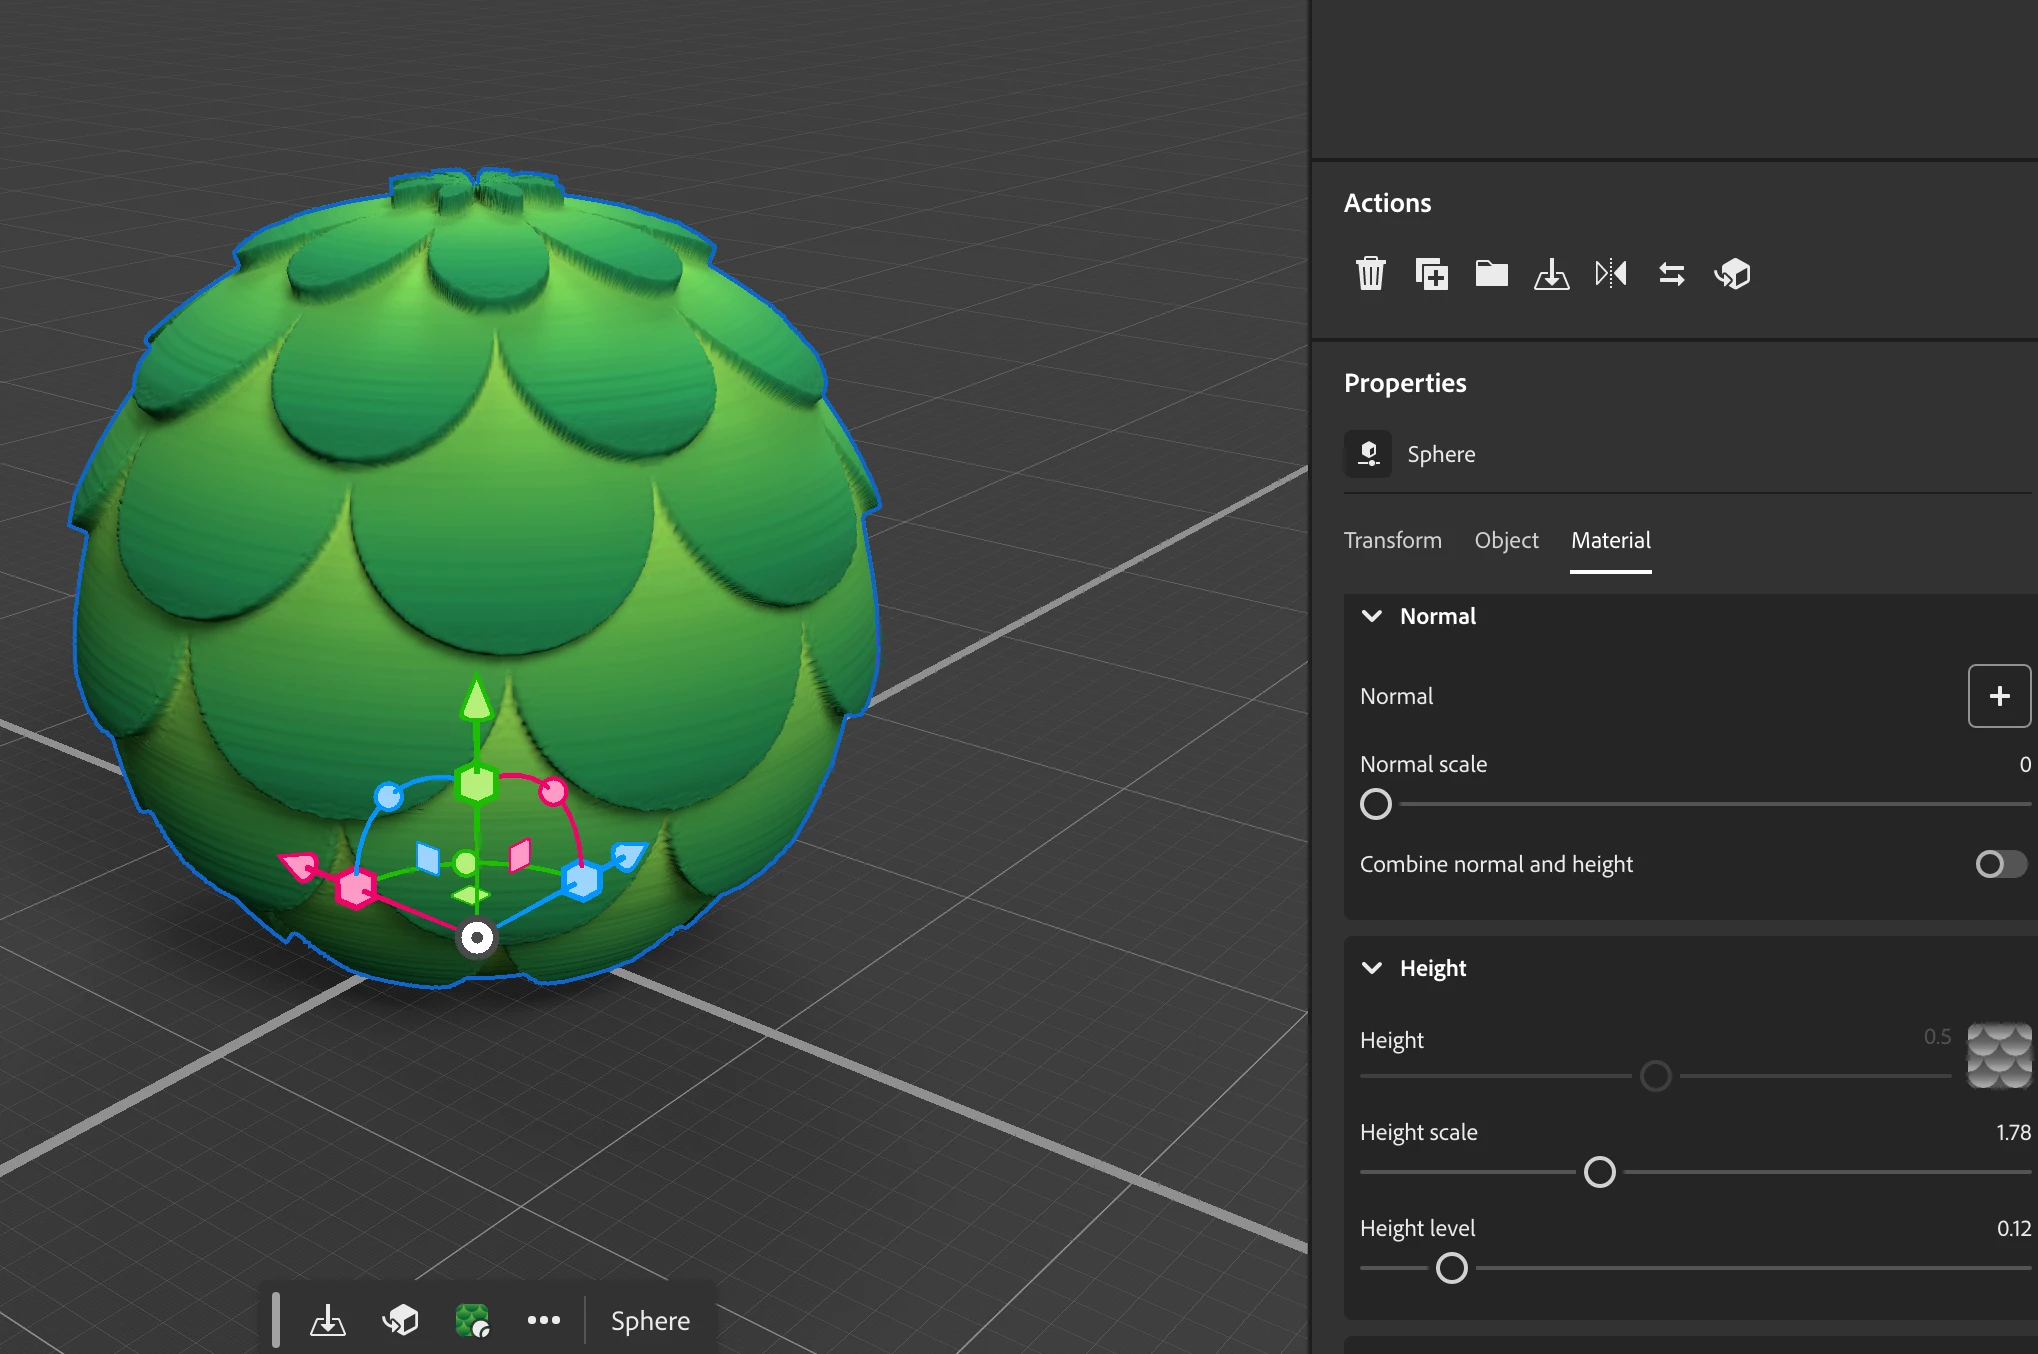Screen dimensions: 2038x1354
Task: Collapse the Normal section
Action: pos(1372,616)
